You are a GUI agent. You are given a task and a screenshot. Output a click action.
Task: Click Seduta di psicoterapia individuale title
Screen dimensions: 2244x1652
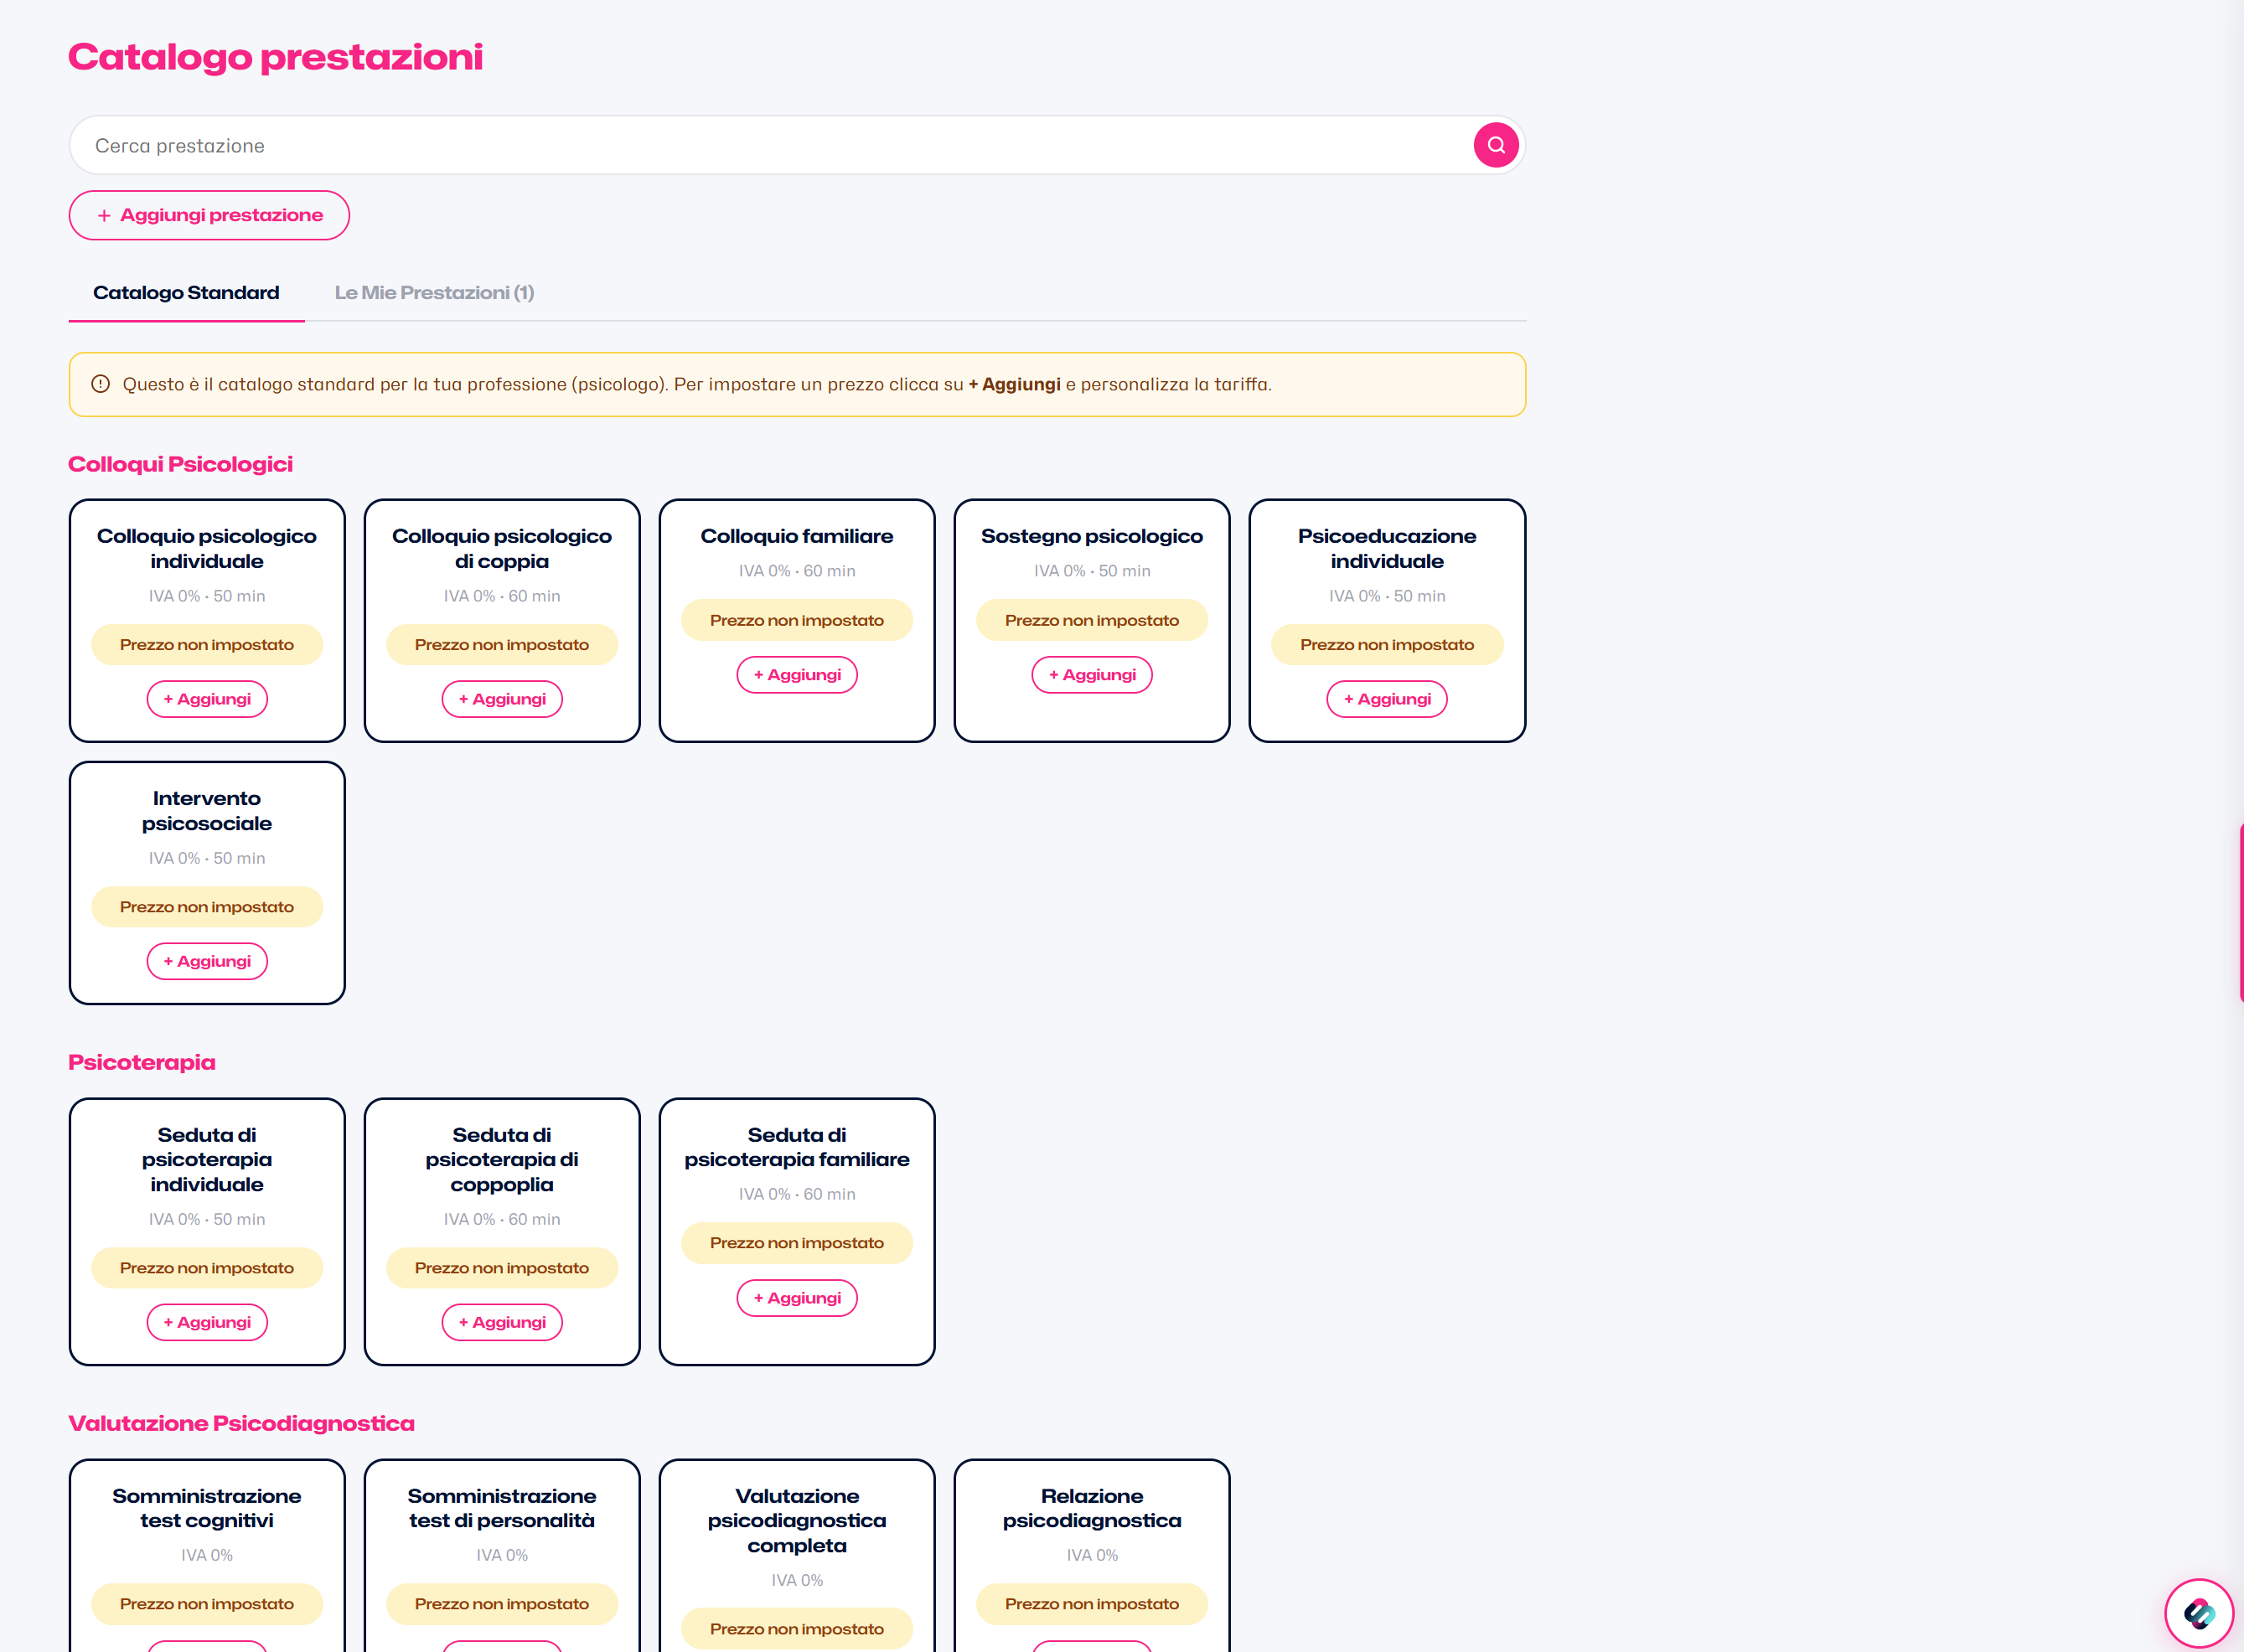207,1159
